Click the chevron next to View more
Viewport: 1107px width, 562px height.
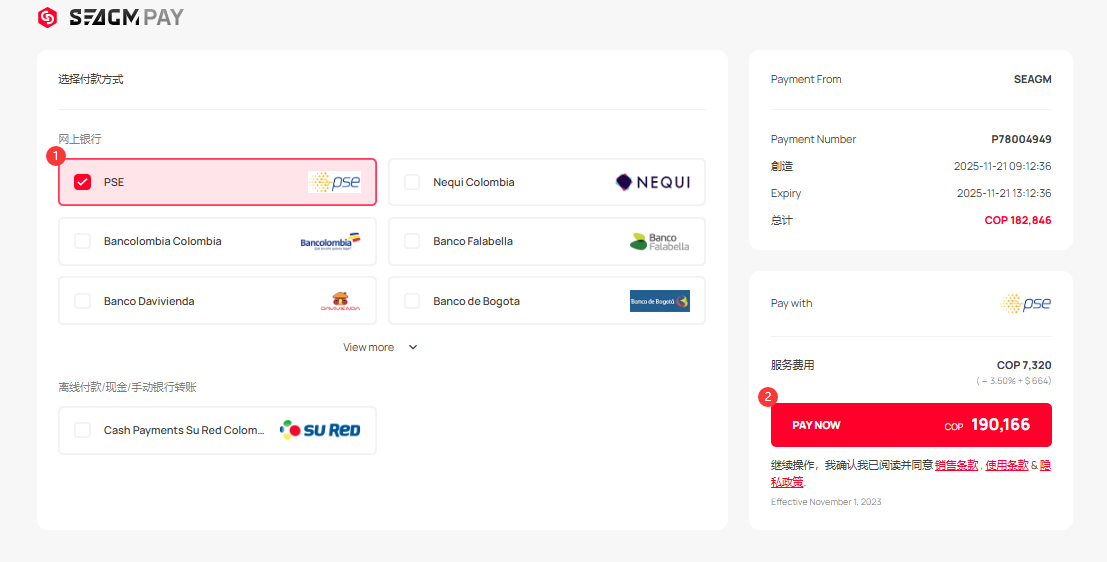[x=413, y=347]
